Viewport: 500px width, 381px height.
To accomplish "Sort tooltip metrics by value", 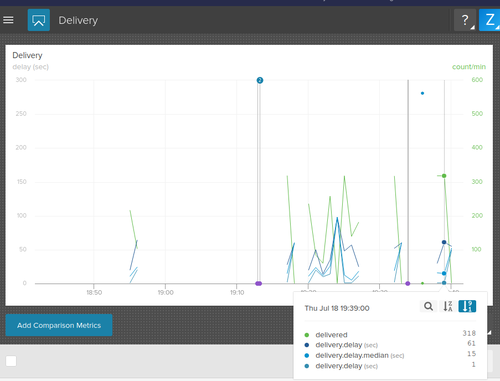I will click(467, 306).
